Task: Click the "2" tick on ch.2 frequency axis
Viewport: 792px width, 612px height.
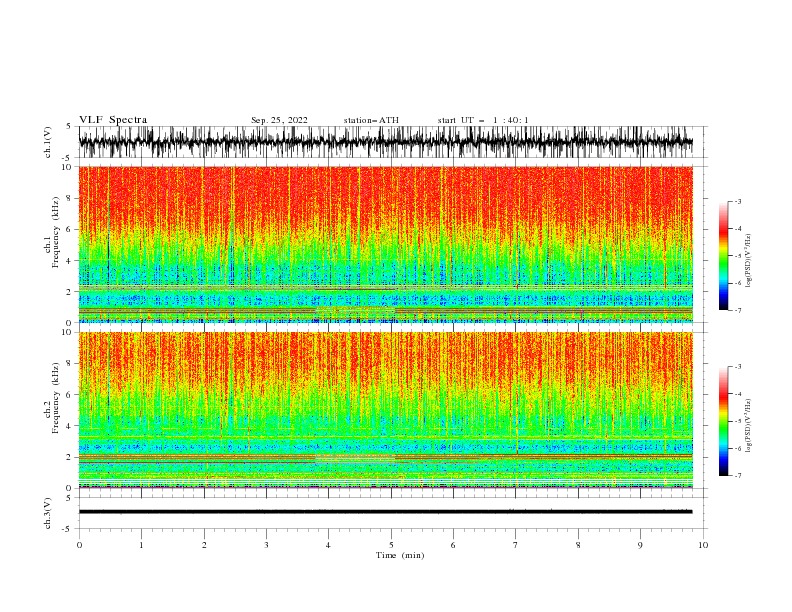Action: (x=70, y=457)
